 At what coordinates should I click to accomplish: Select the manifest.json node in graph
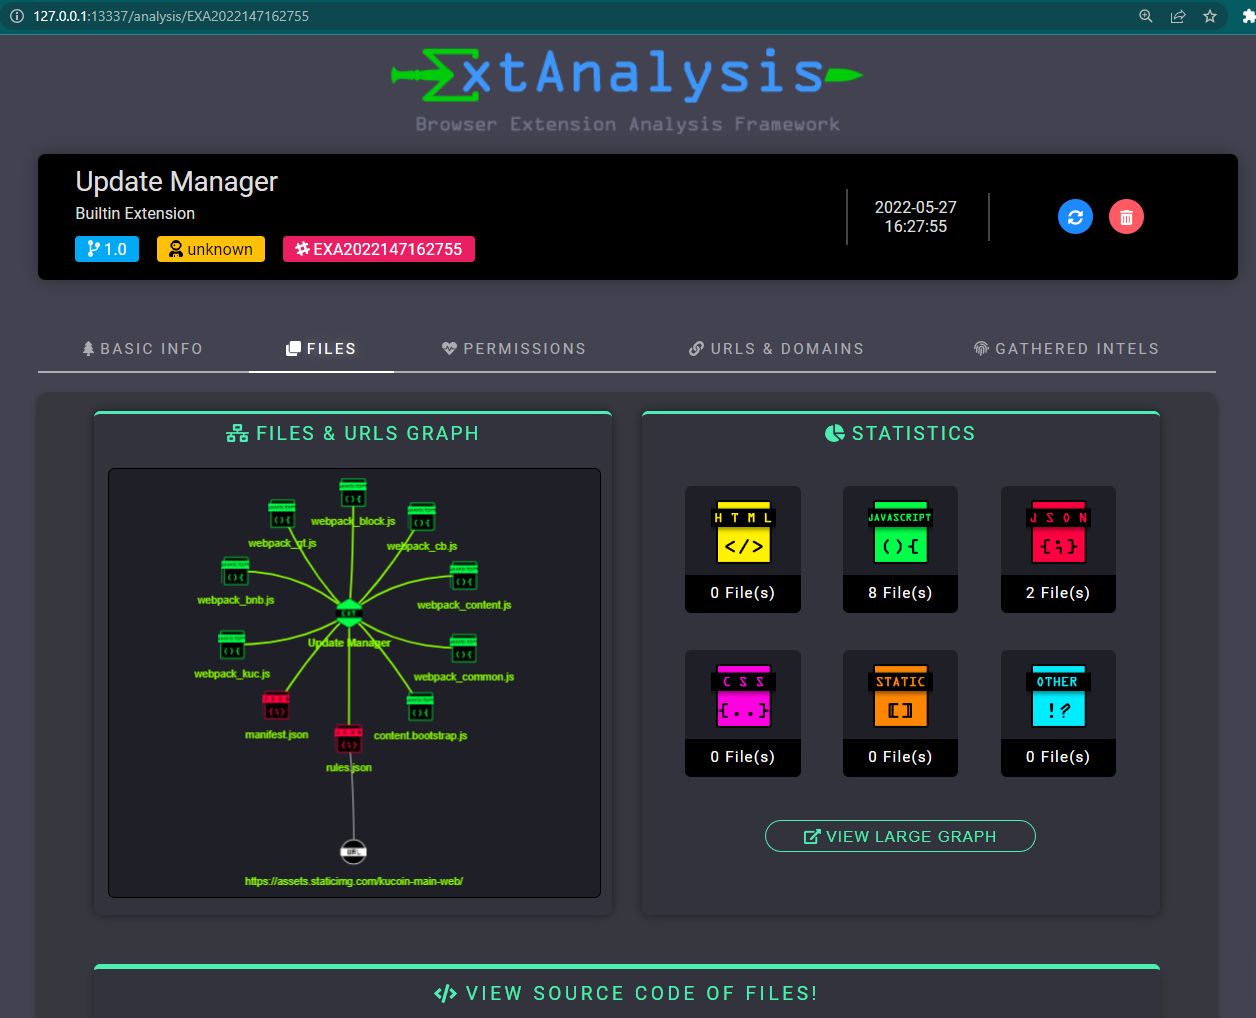276,706
